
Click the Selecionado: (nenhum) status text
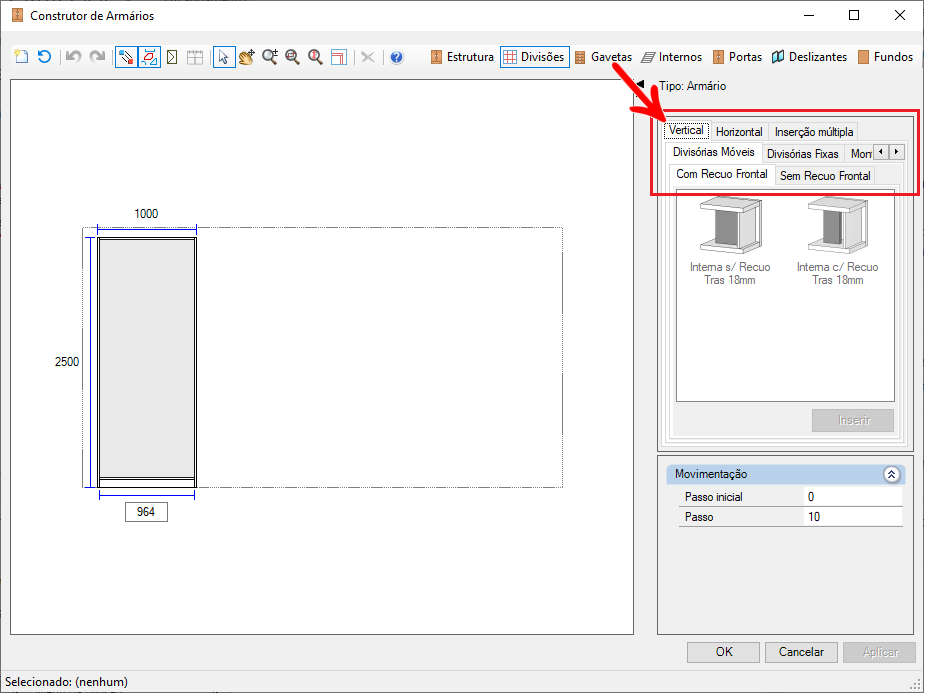[x=66, y=682]
